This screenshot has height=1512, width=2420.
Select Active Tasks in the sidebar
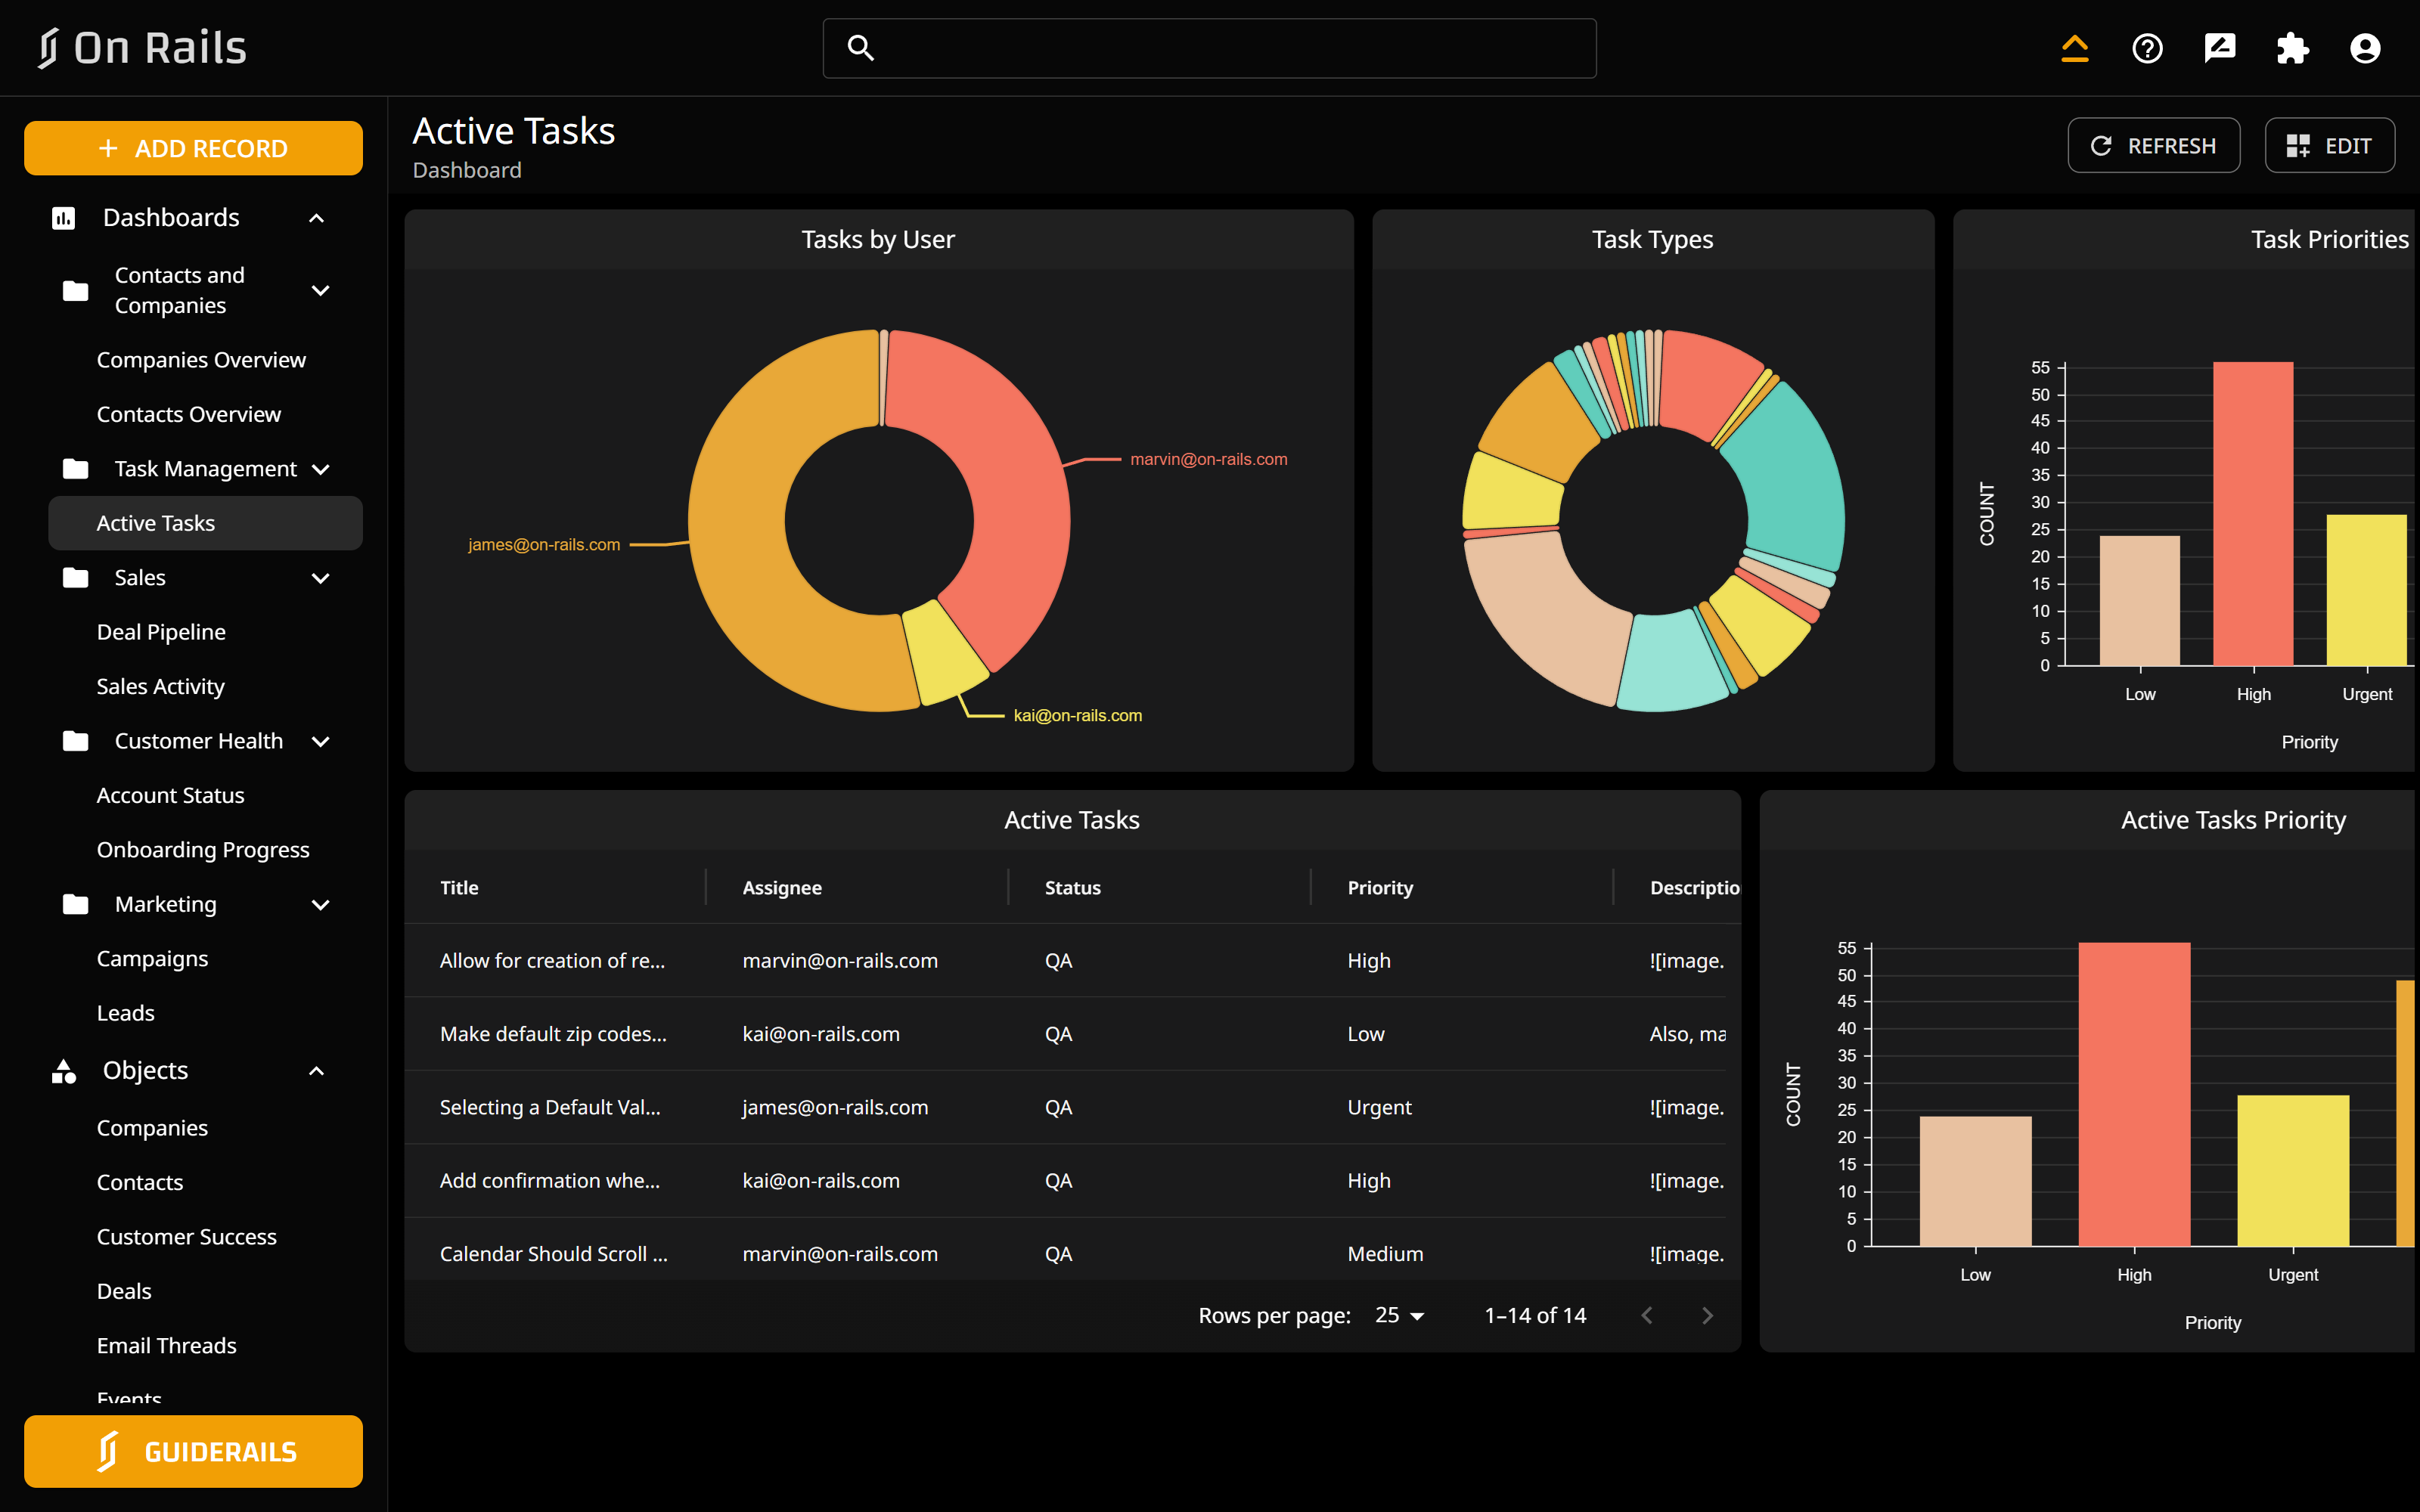pyautogui.click(x=155, y=522)
